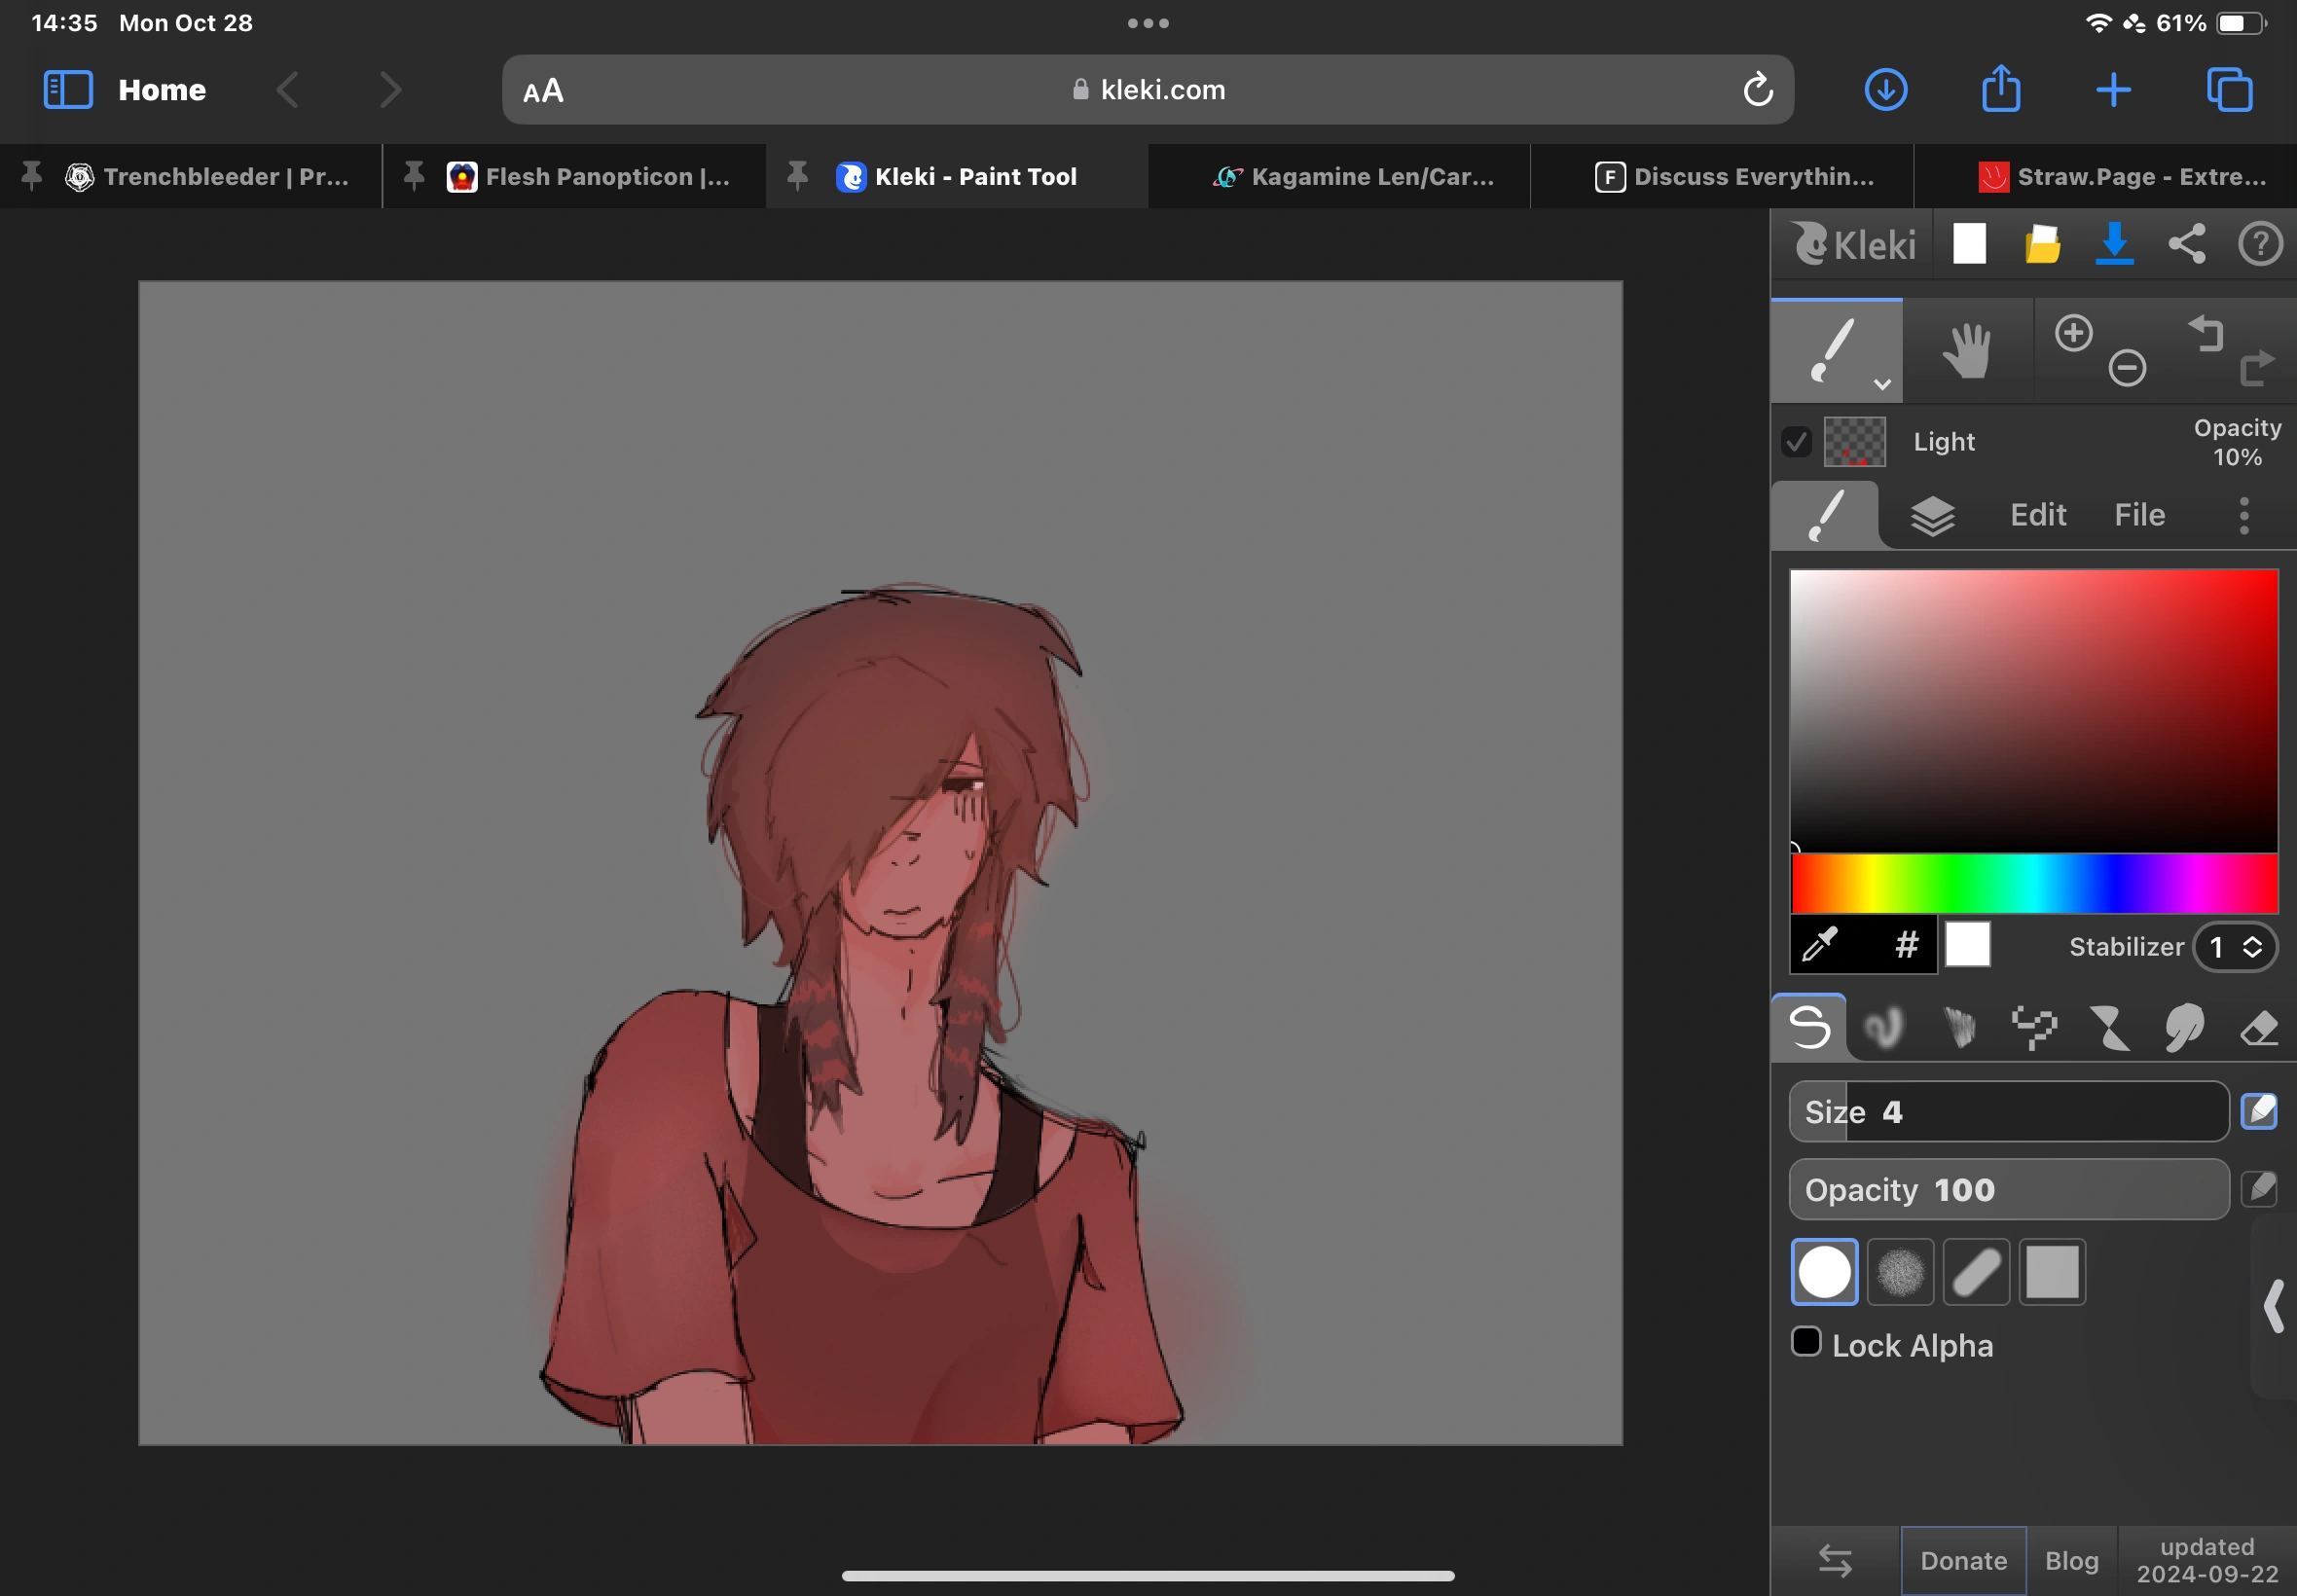Toggle the Size pressure sensitivity button
This screenshot has width=2297, height=1596.
click(2258, 1110)
